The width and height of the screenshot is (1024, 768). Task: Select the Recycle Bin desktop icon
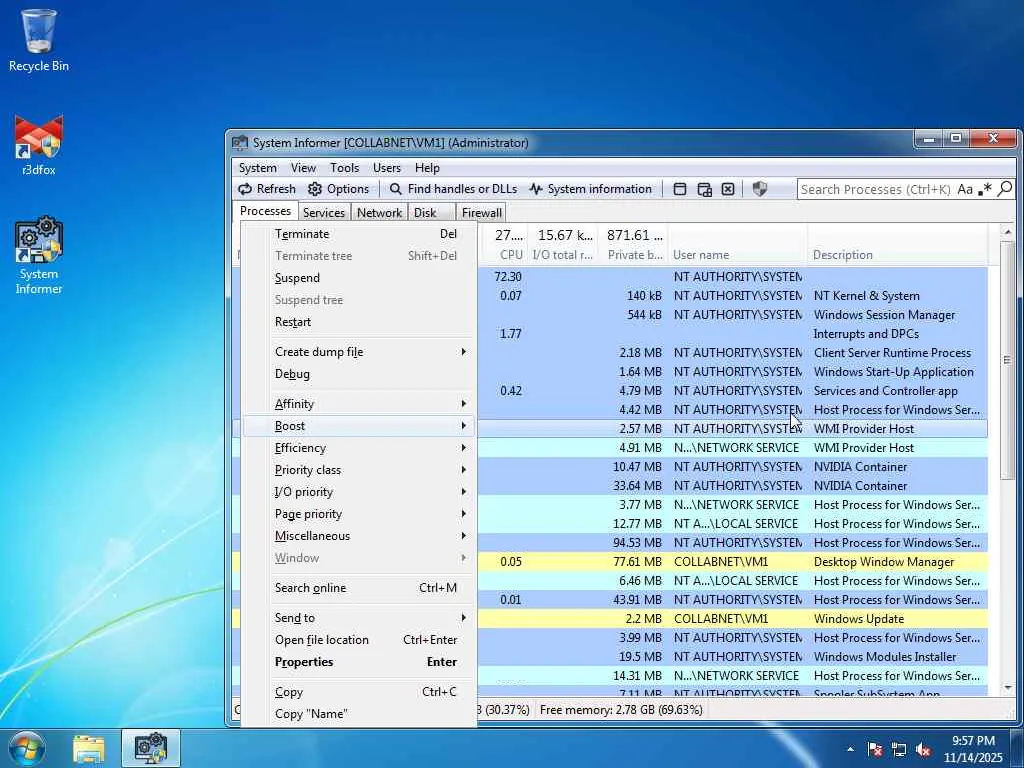[39, 40]
